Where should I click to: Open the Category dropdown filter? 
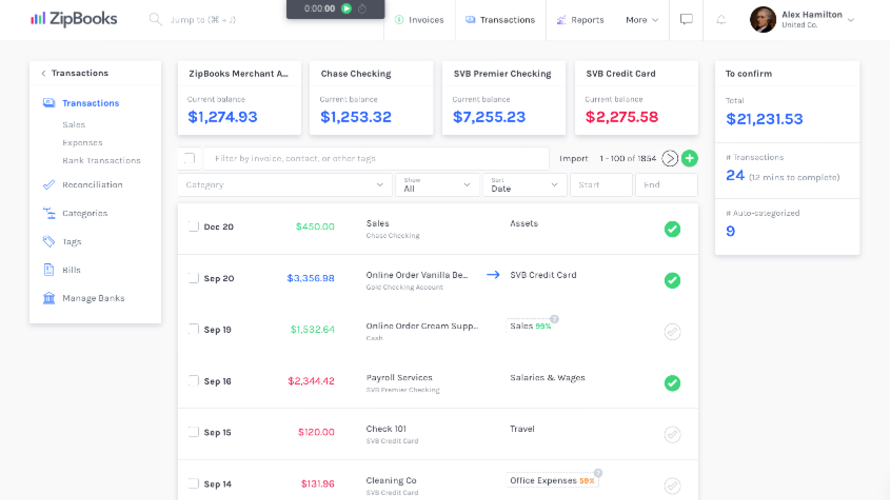click(x=285, y=185)
